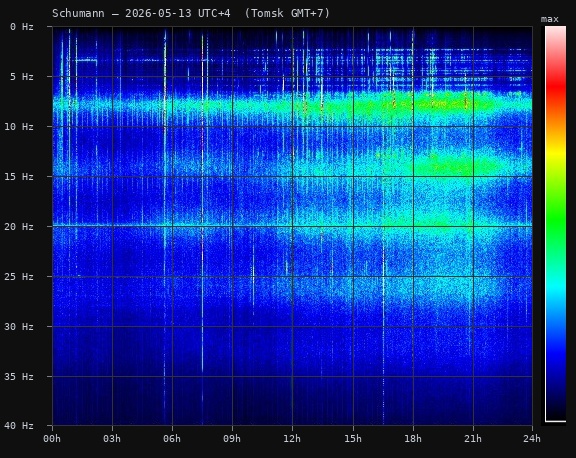576x458 pixels.
Task: Click the 10 Hz frequency label
Action: (19, 127)
